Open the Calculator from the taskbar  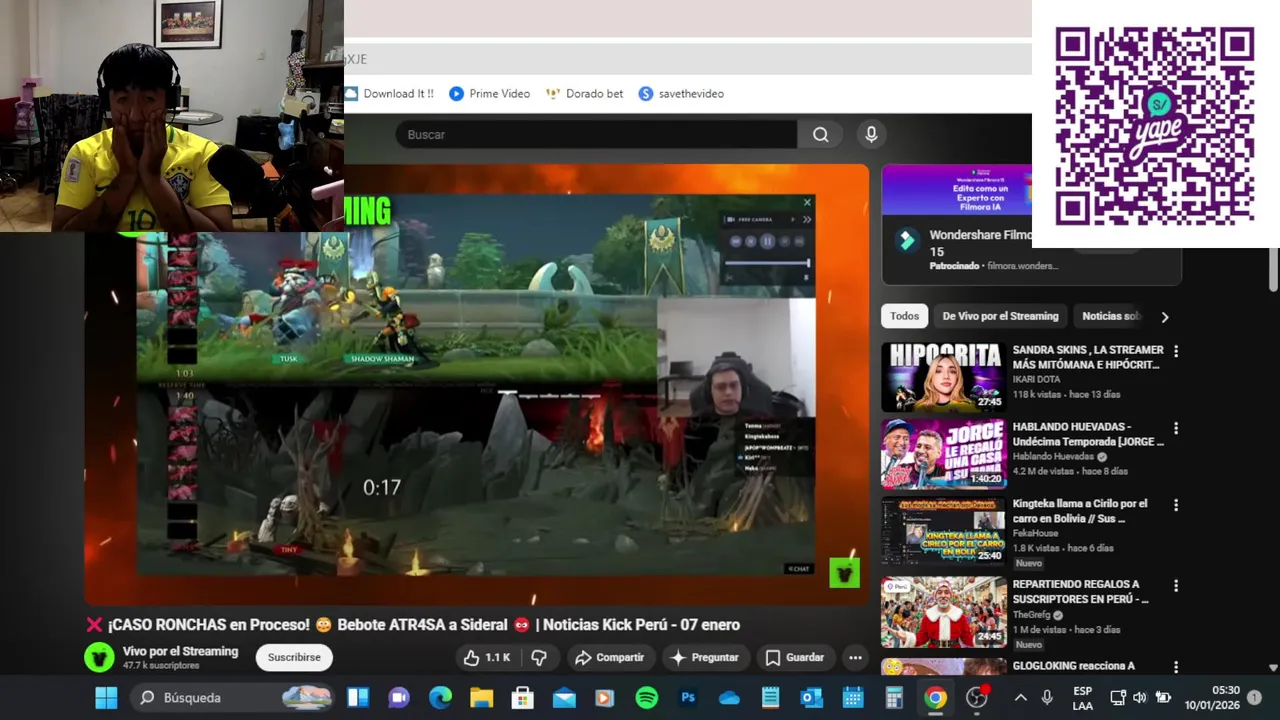tap(894, 698)
